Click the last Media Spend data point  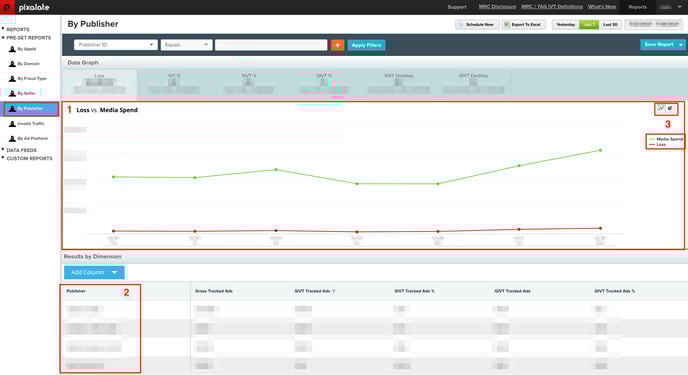click(x=600, y=150)
